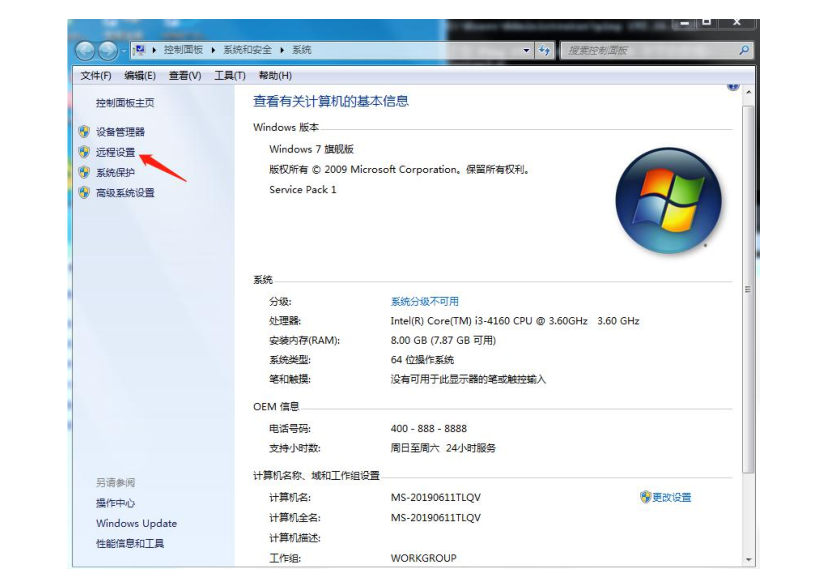Click the search magnifier icon
The width and height of the screenshot is (823, 577).
pos(745,49)
